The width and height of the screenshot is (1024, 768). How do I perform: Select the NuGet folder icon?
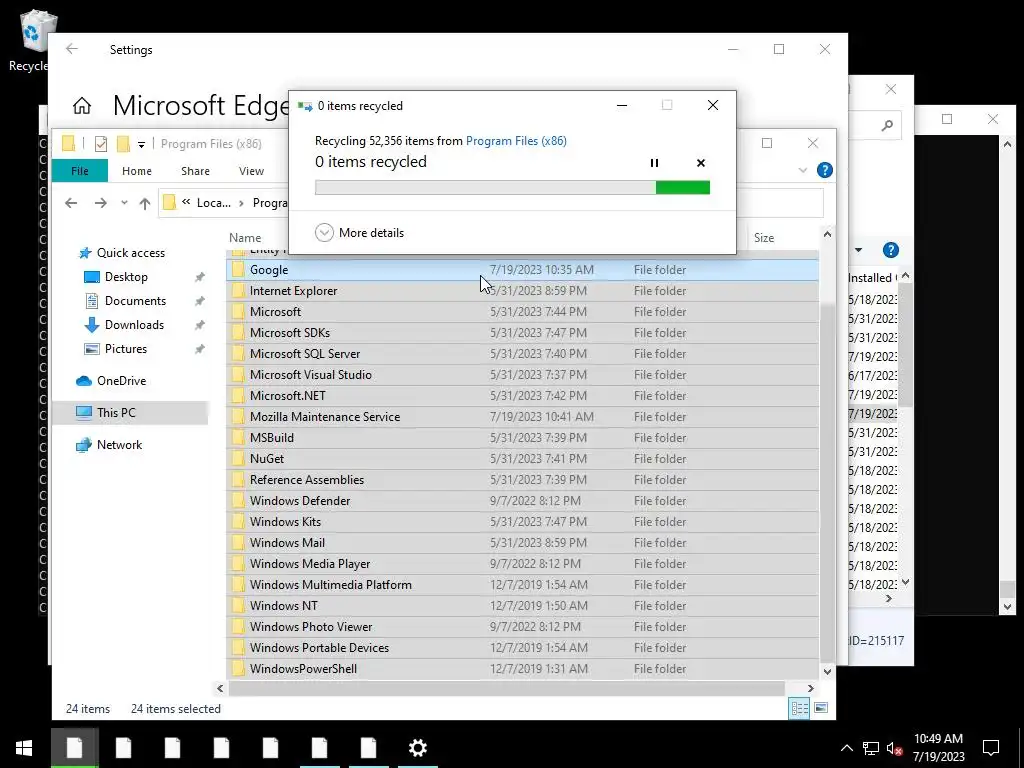pyautogui.click(x=238, y=458)
